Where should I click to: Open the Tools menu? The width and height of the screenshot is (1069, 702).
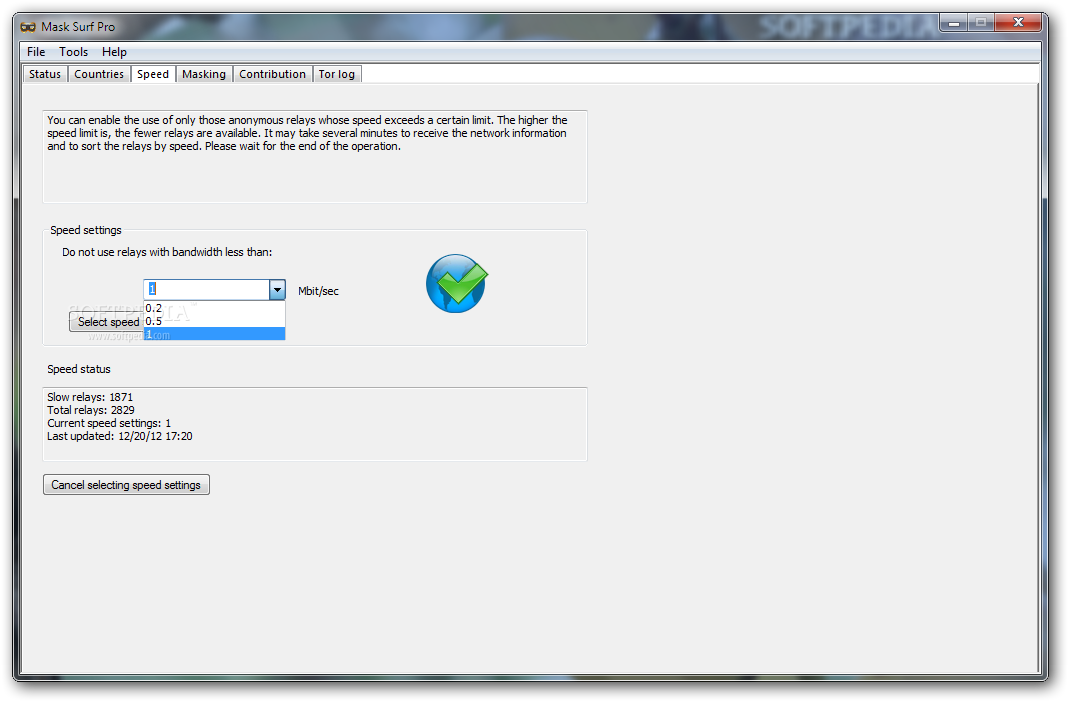(x=74, y=52)
